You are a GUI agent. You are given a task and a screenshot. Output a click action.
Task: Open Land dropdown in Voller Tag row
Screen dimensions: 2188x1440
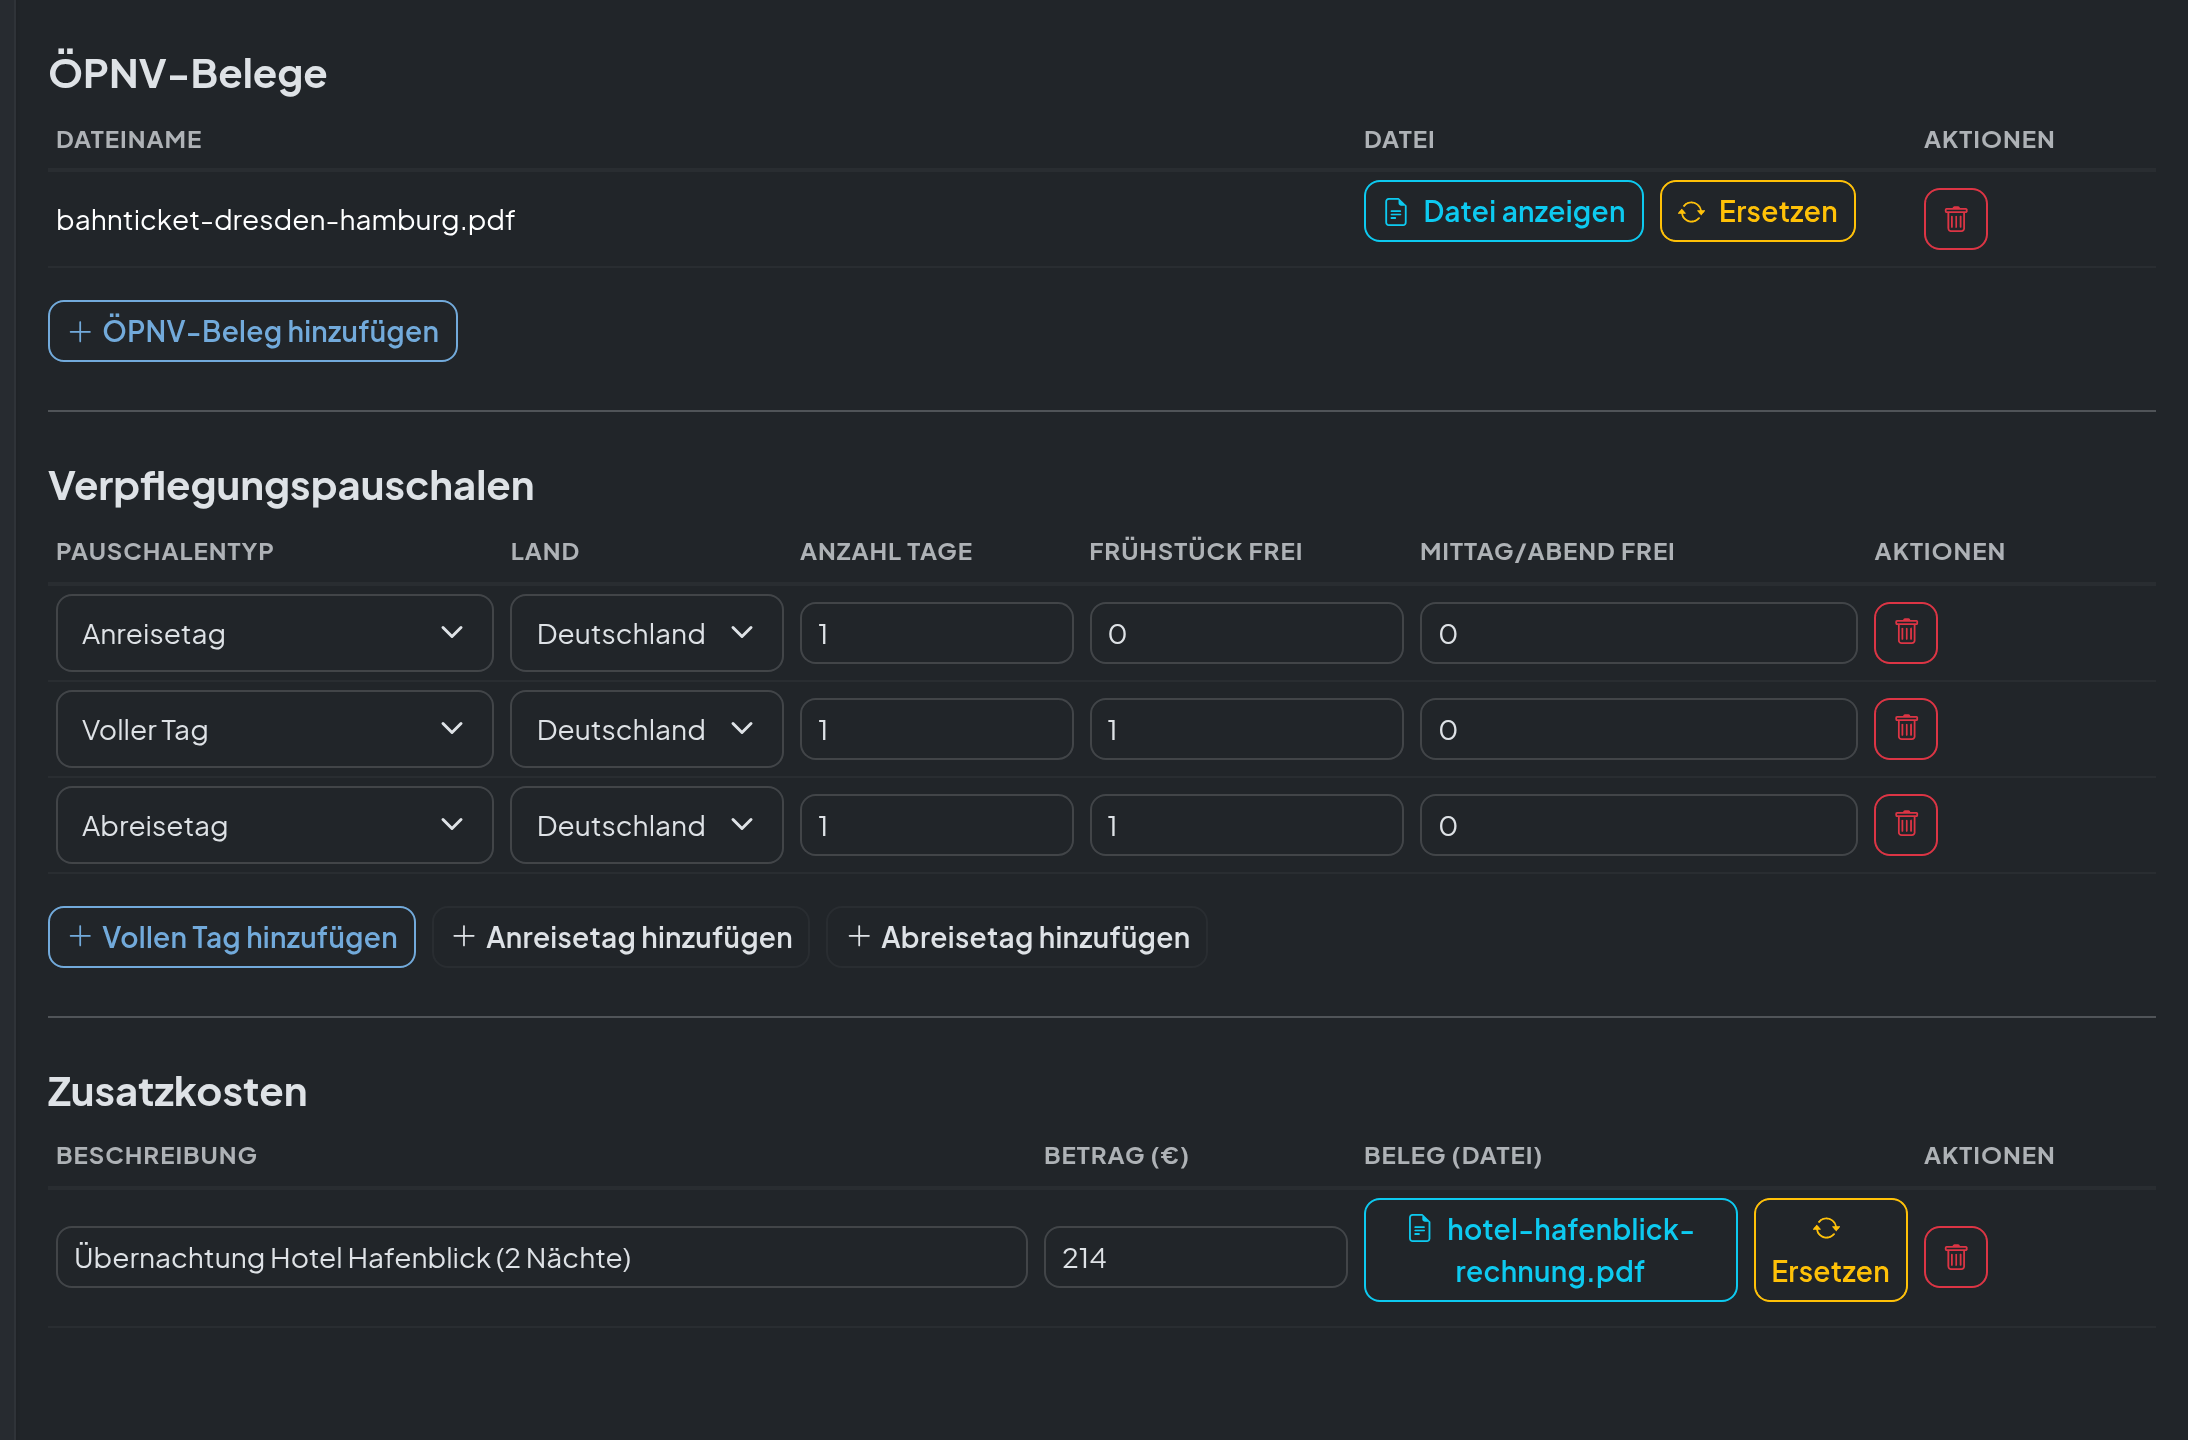(646, 729)
